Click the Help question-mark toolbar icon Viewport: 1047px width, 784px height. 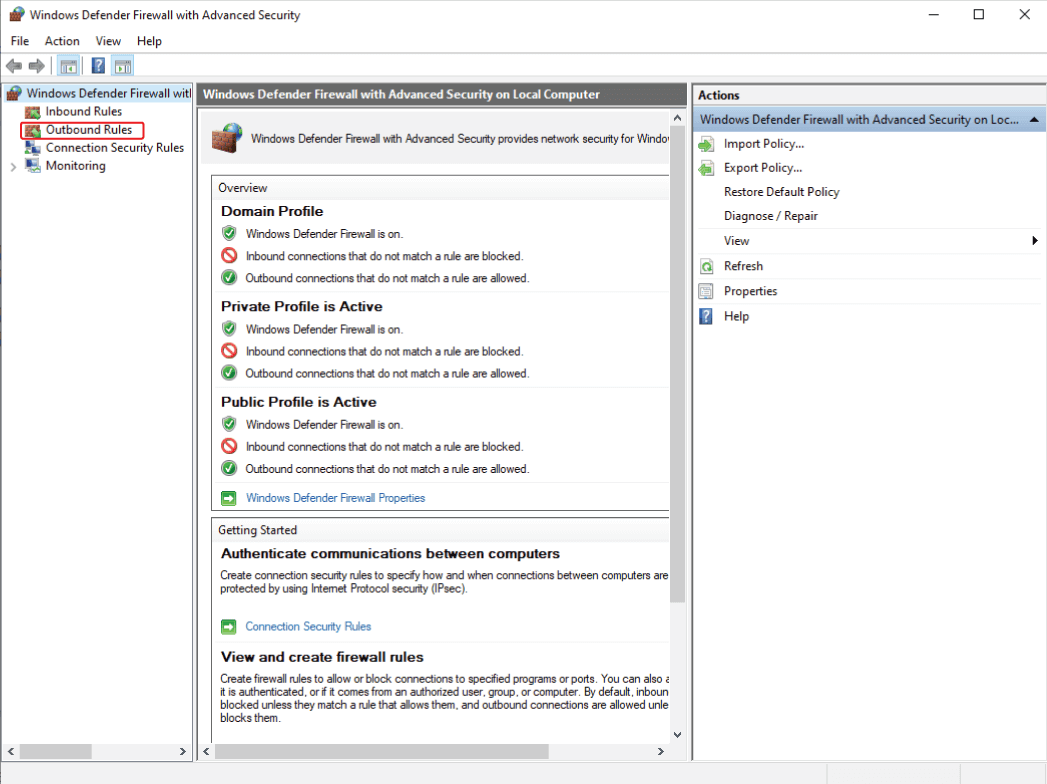point(96,65)
